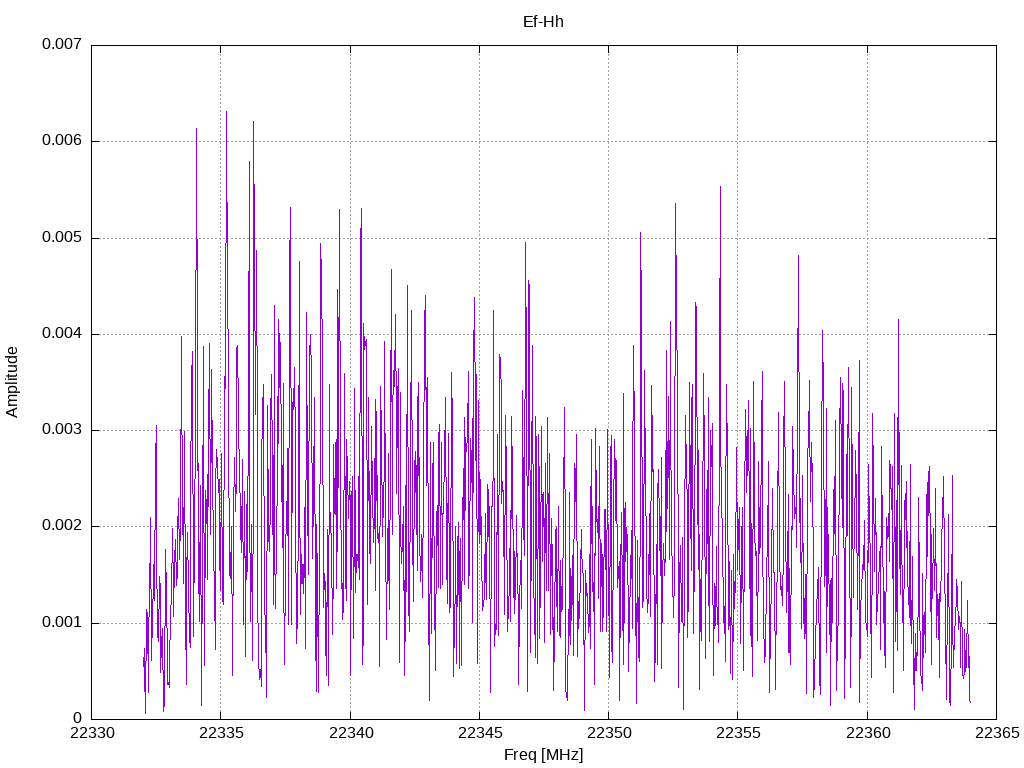The width and height of the screenshot is (1024, 768).
Task: Select the x-axis tick label 22340
Action: 351,733
